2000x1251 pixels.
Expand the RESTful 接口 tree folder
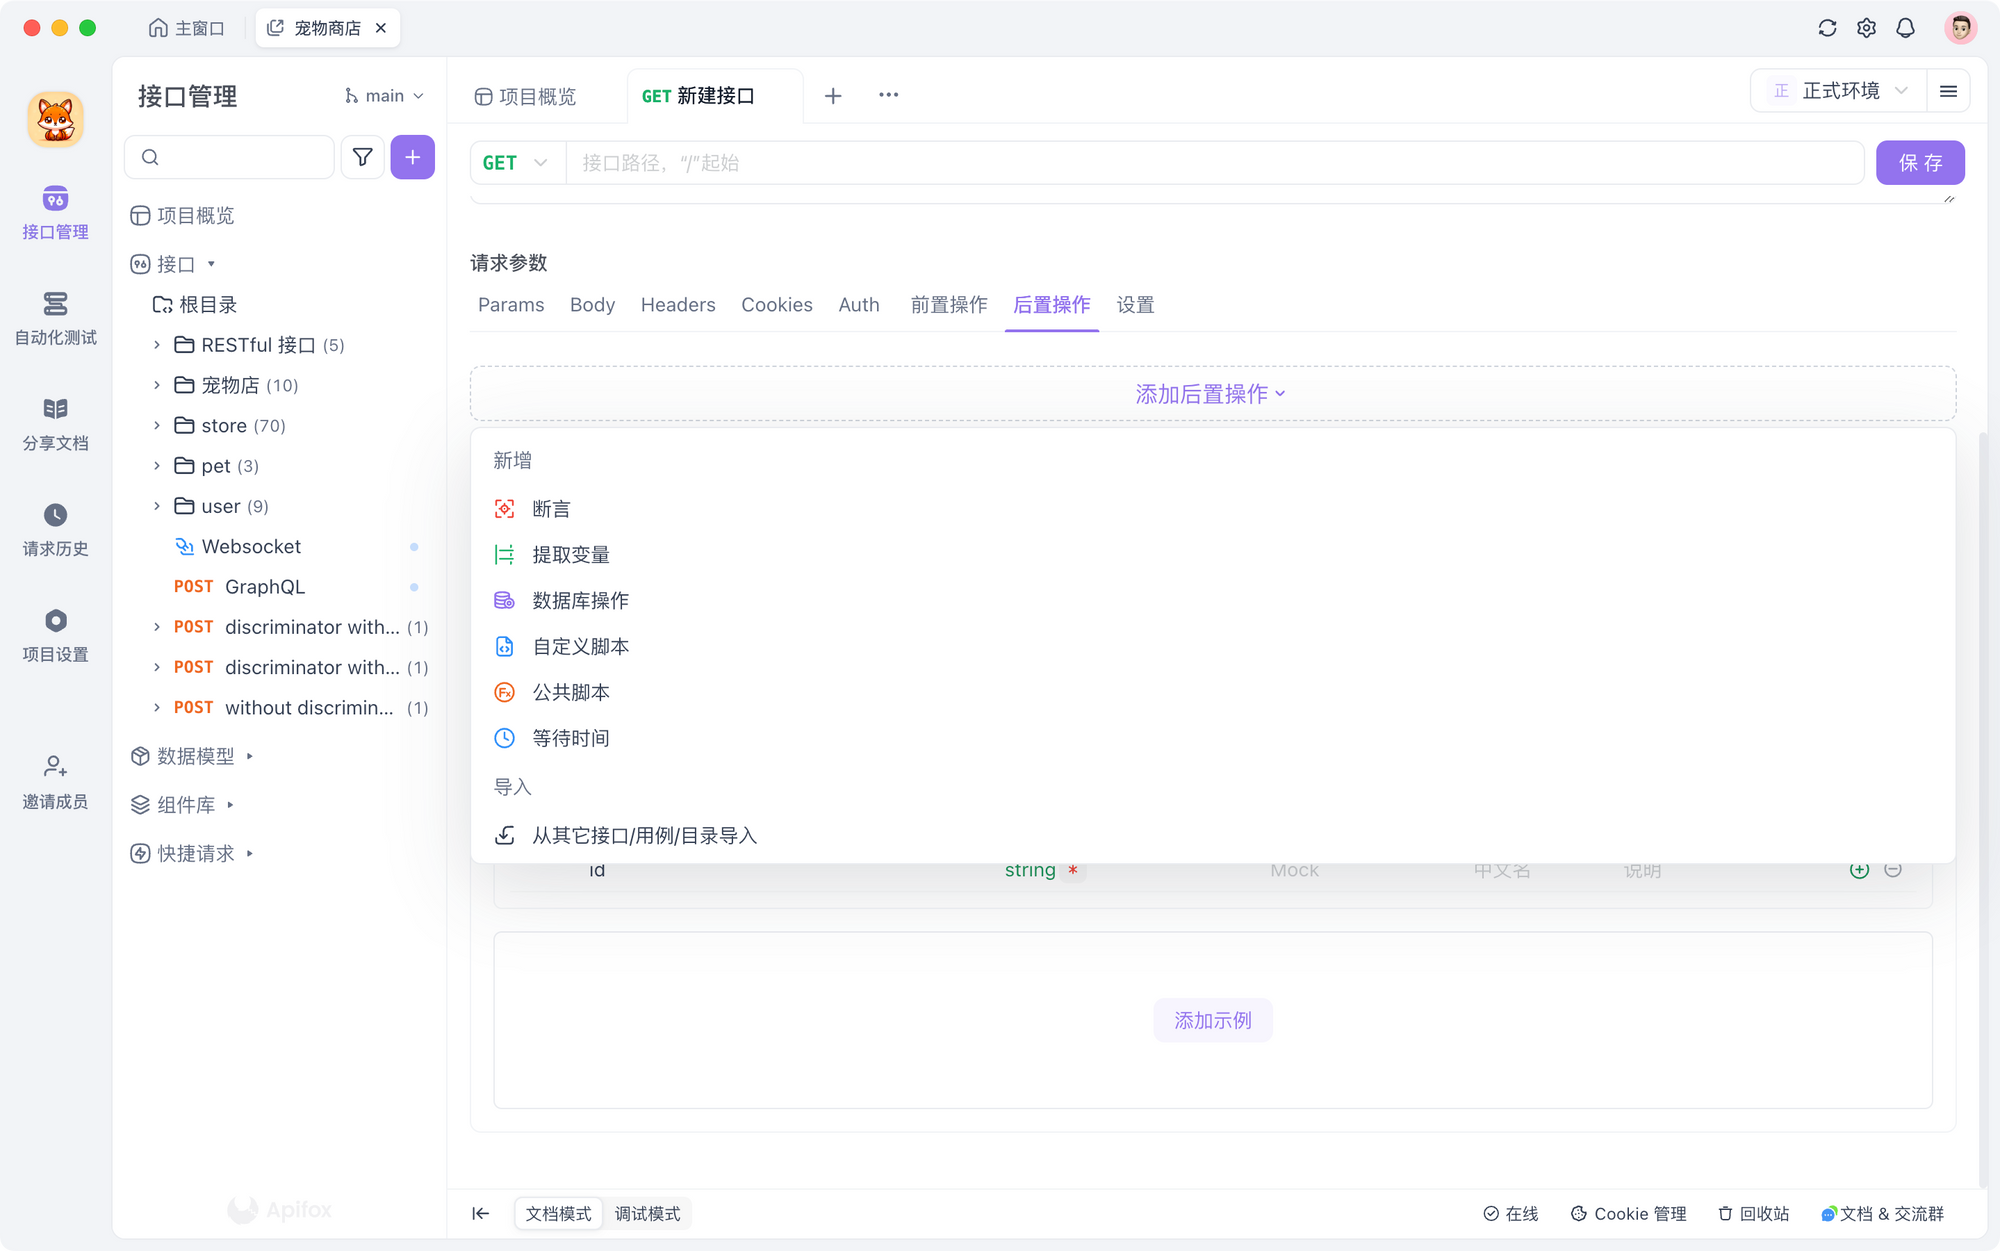point(159,344)
